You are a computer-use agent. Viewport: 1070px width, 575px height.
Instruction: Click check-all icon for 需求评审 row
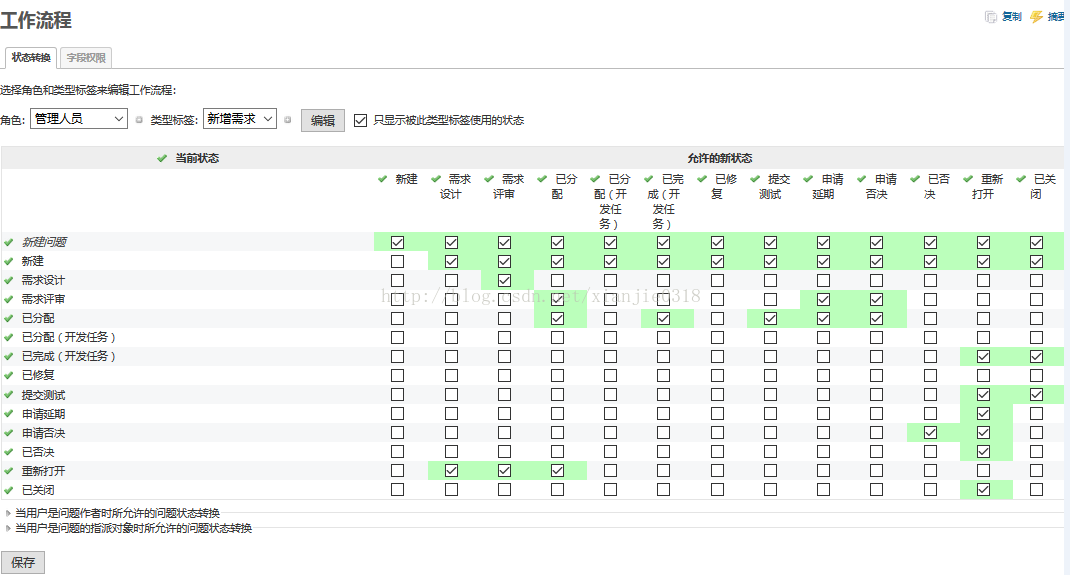click(x=9, y=299)
